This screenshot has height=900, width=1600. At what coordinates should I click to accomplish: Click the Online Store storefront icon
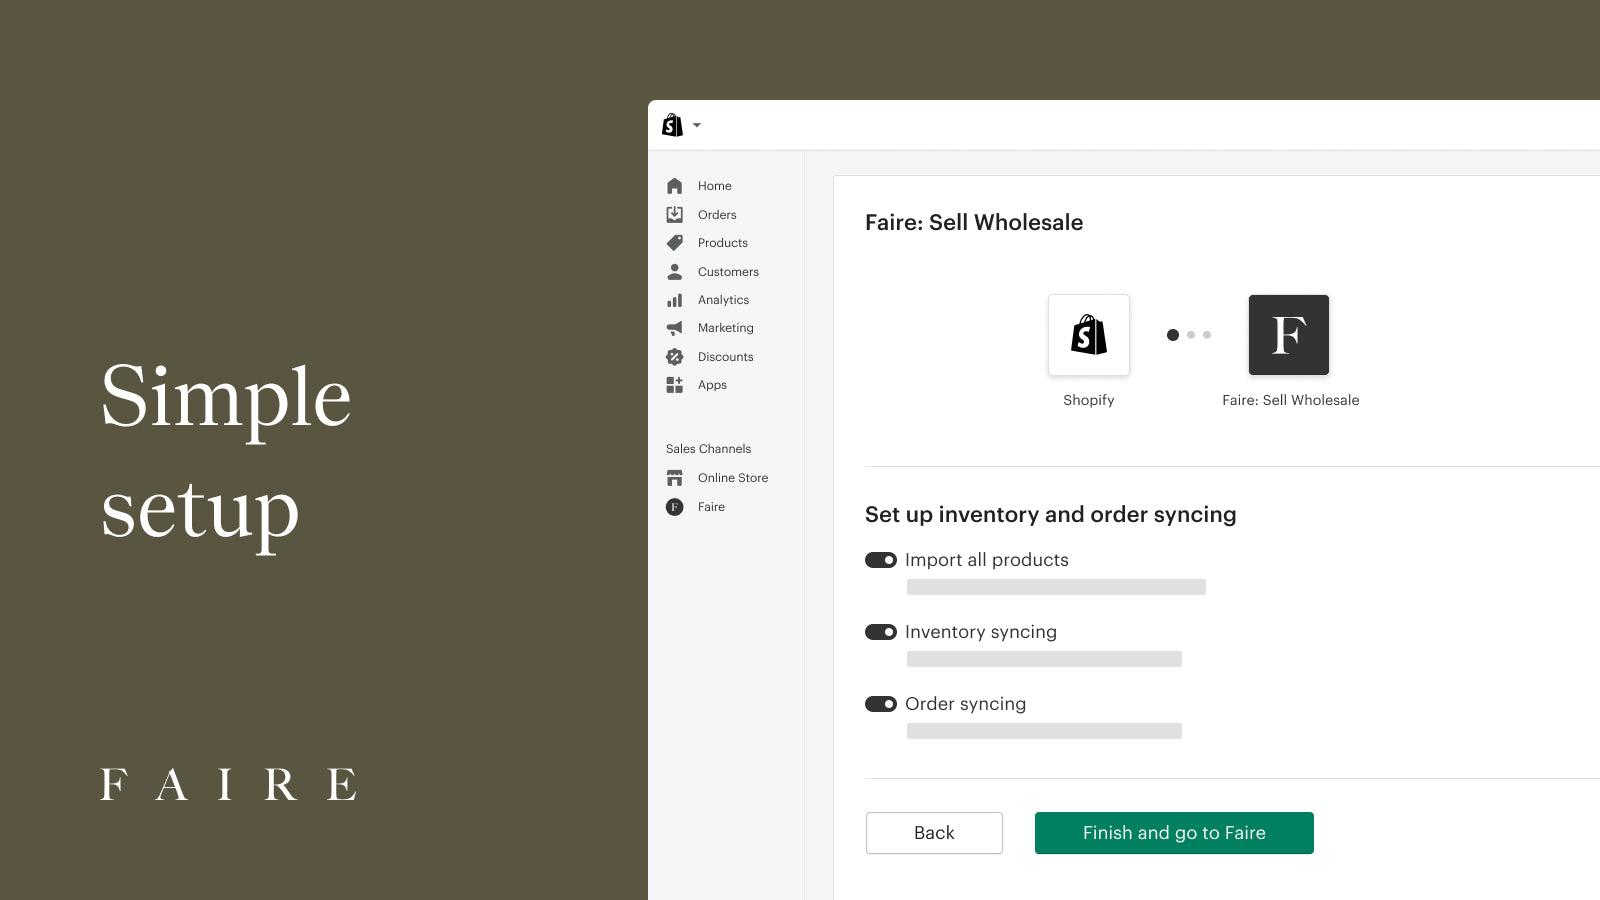click(674, 478)
